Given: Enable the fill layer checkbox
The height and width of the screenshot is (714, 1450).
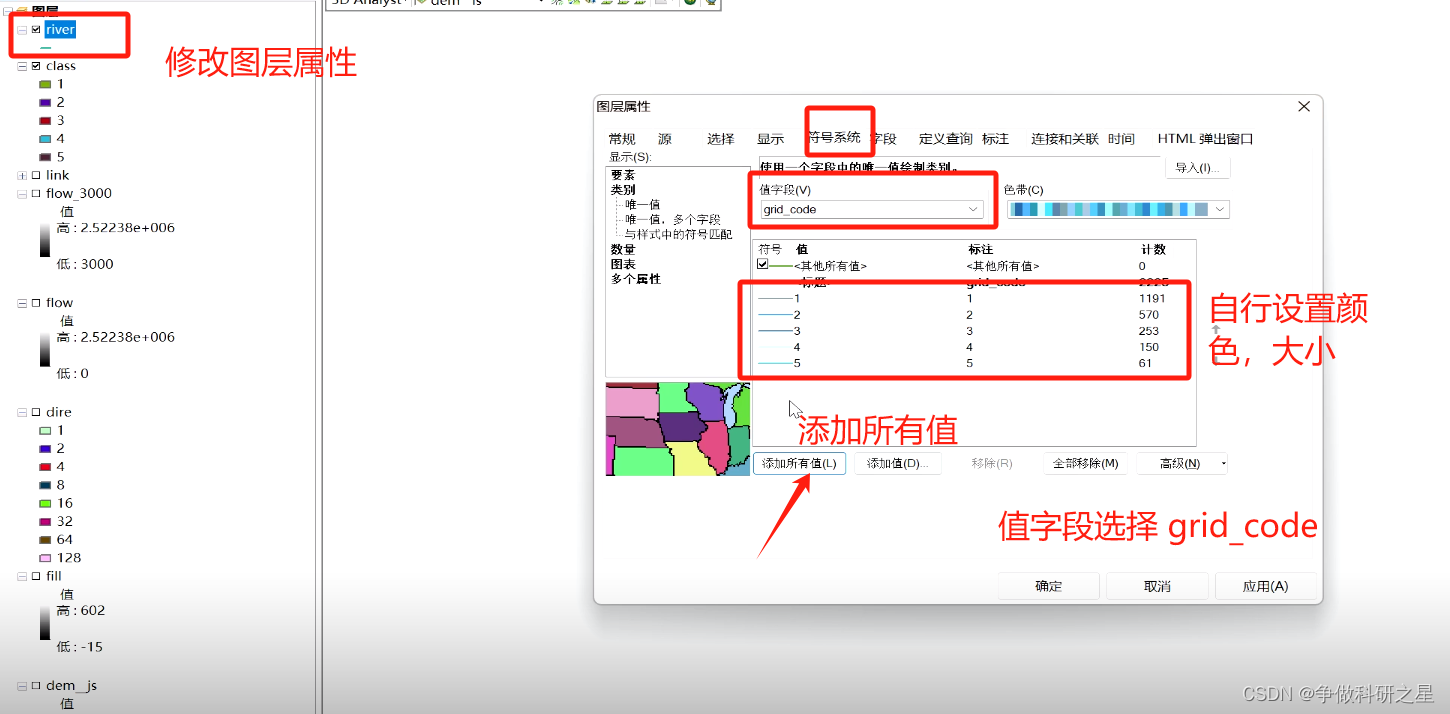Looking at the screenshot, I should (36, 576).
